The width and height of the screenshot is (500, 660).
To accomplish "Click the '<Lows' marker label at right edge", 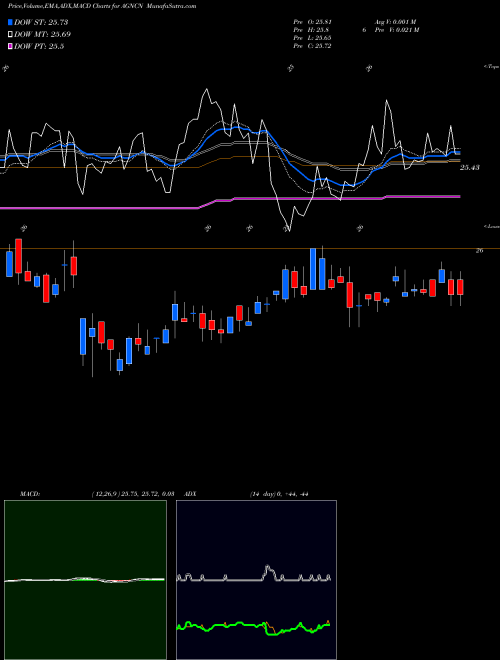I will [x=491, y=226].
